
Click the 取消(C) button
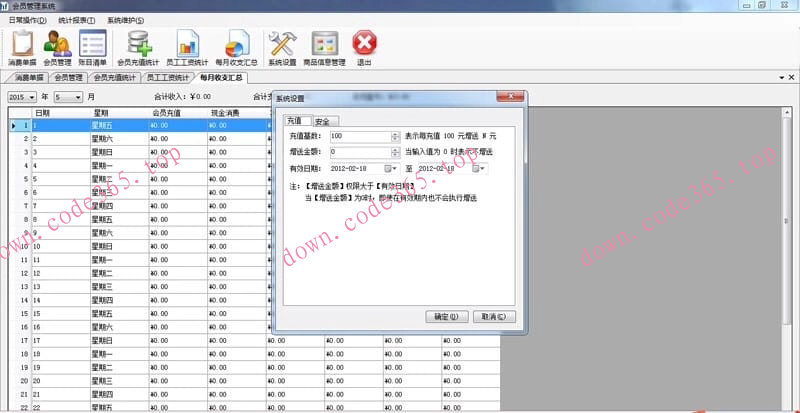tap(494, 317)
